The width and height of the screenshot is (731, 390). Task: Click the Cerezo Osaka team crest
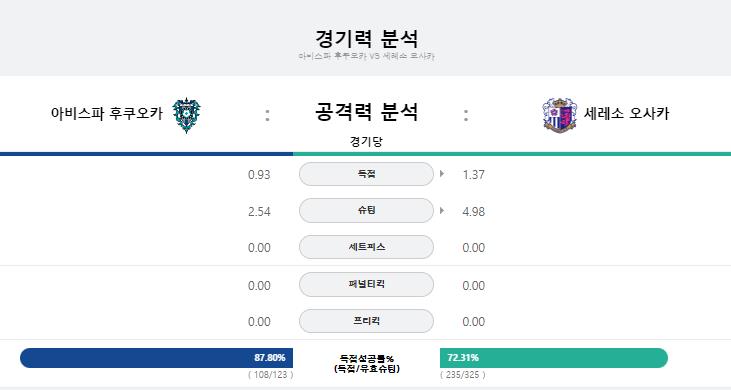(559, 115)
